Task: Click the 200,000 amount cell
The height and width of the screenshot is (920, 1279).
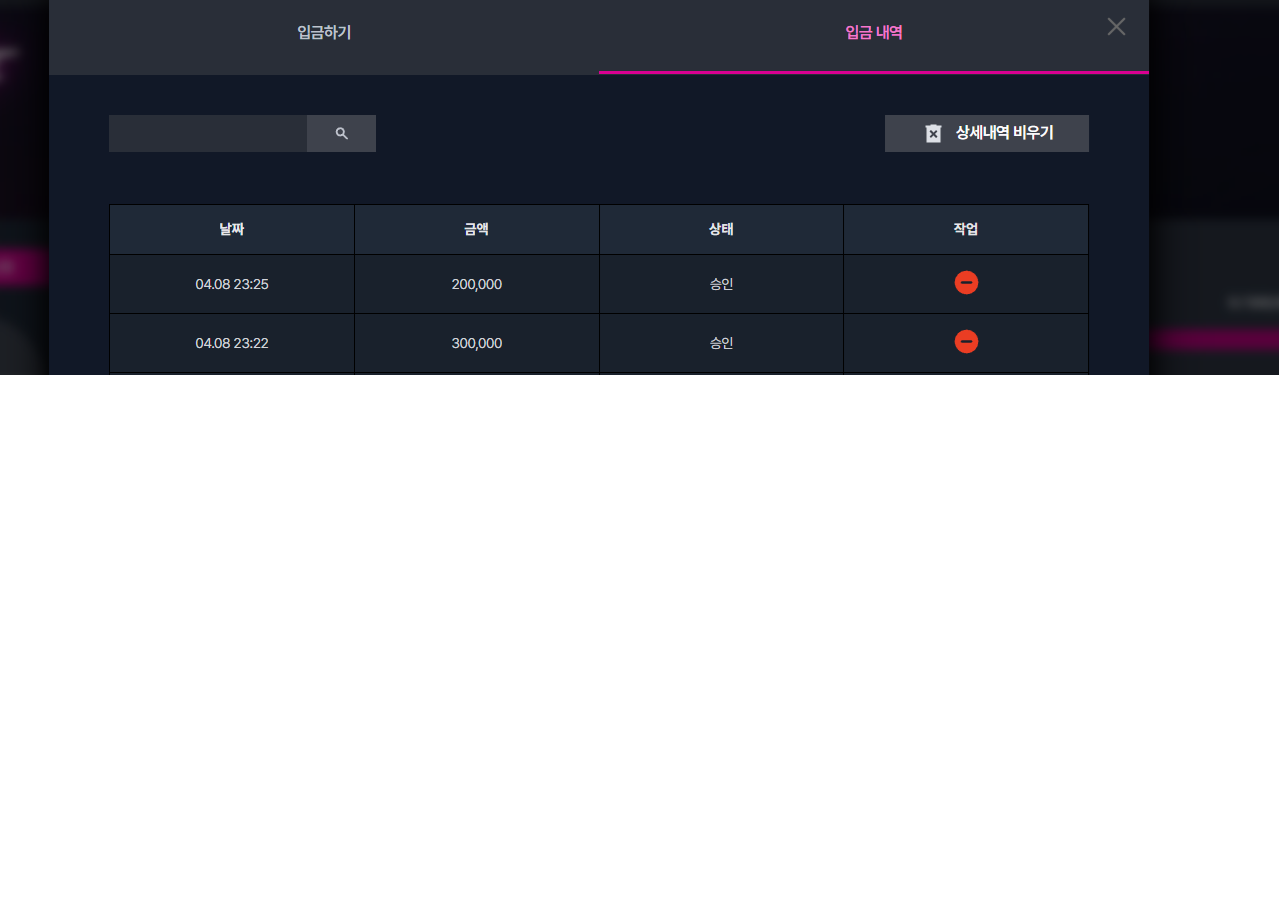Action: [x=477, y=284]
